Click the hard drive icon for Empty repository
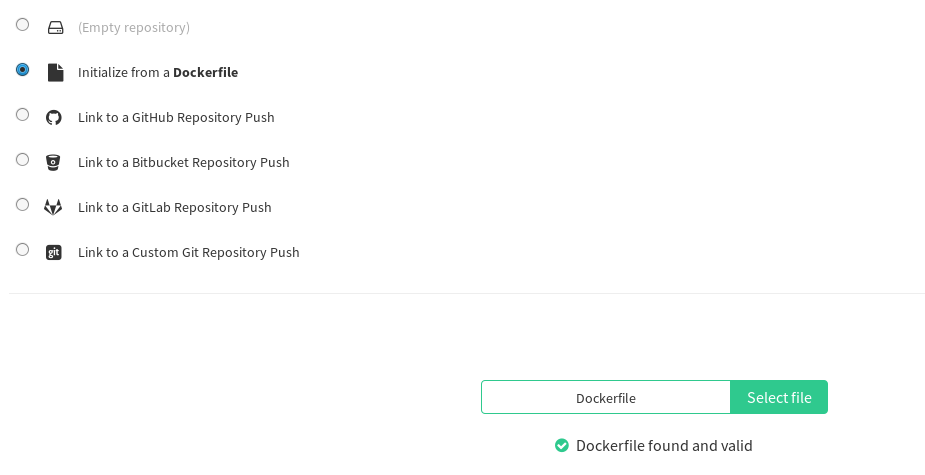 [x=55, y=27]
